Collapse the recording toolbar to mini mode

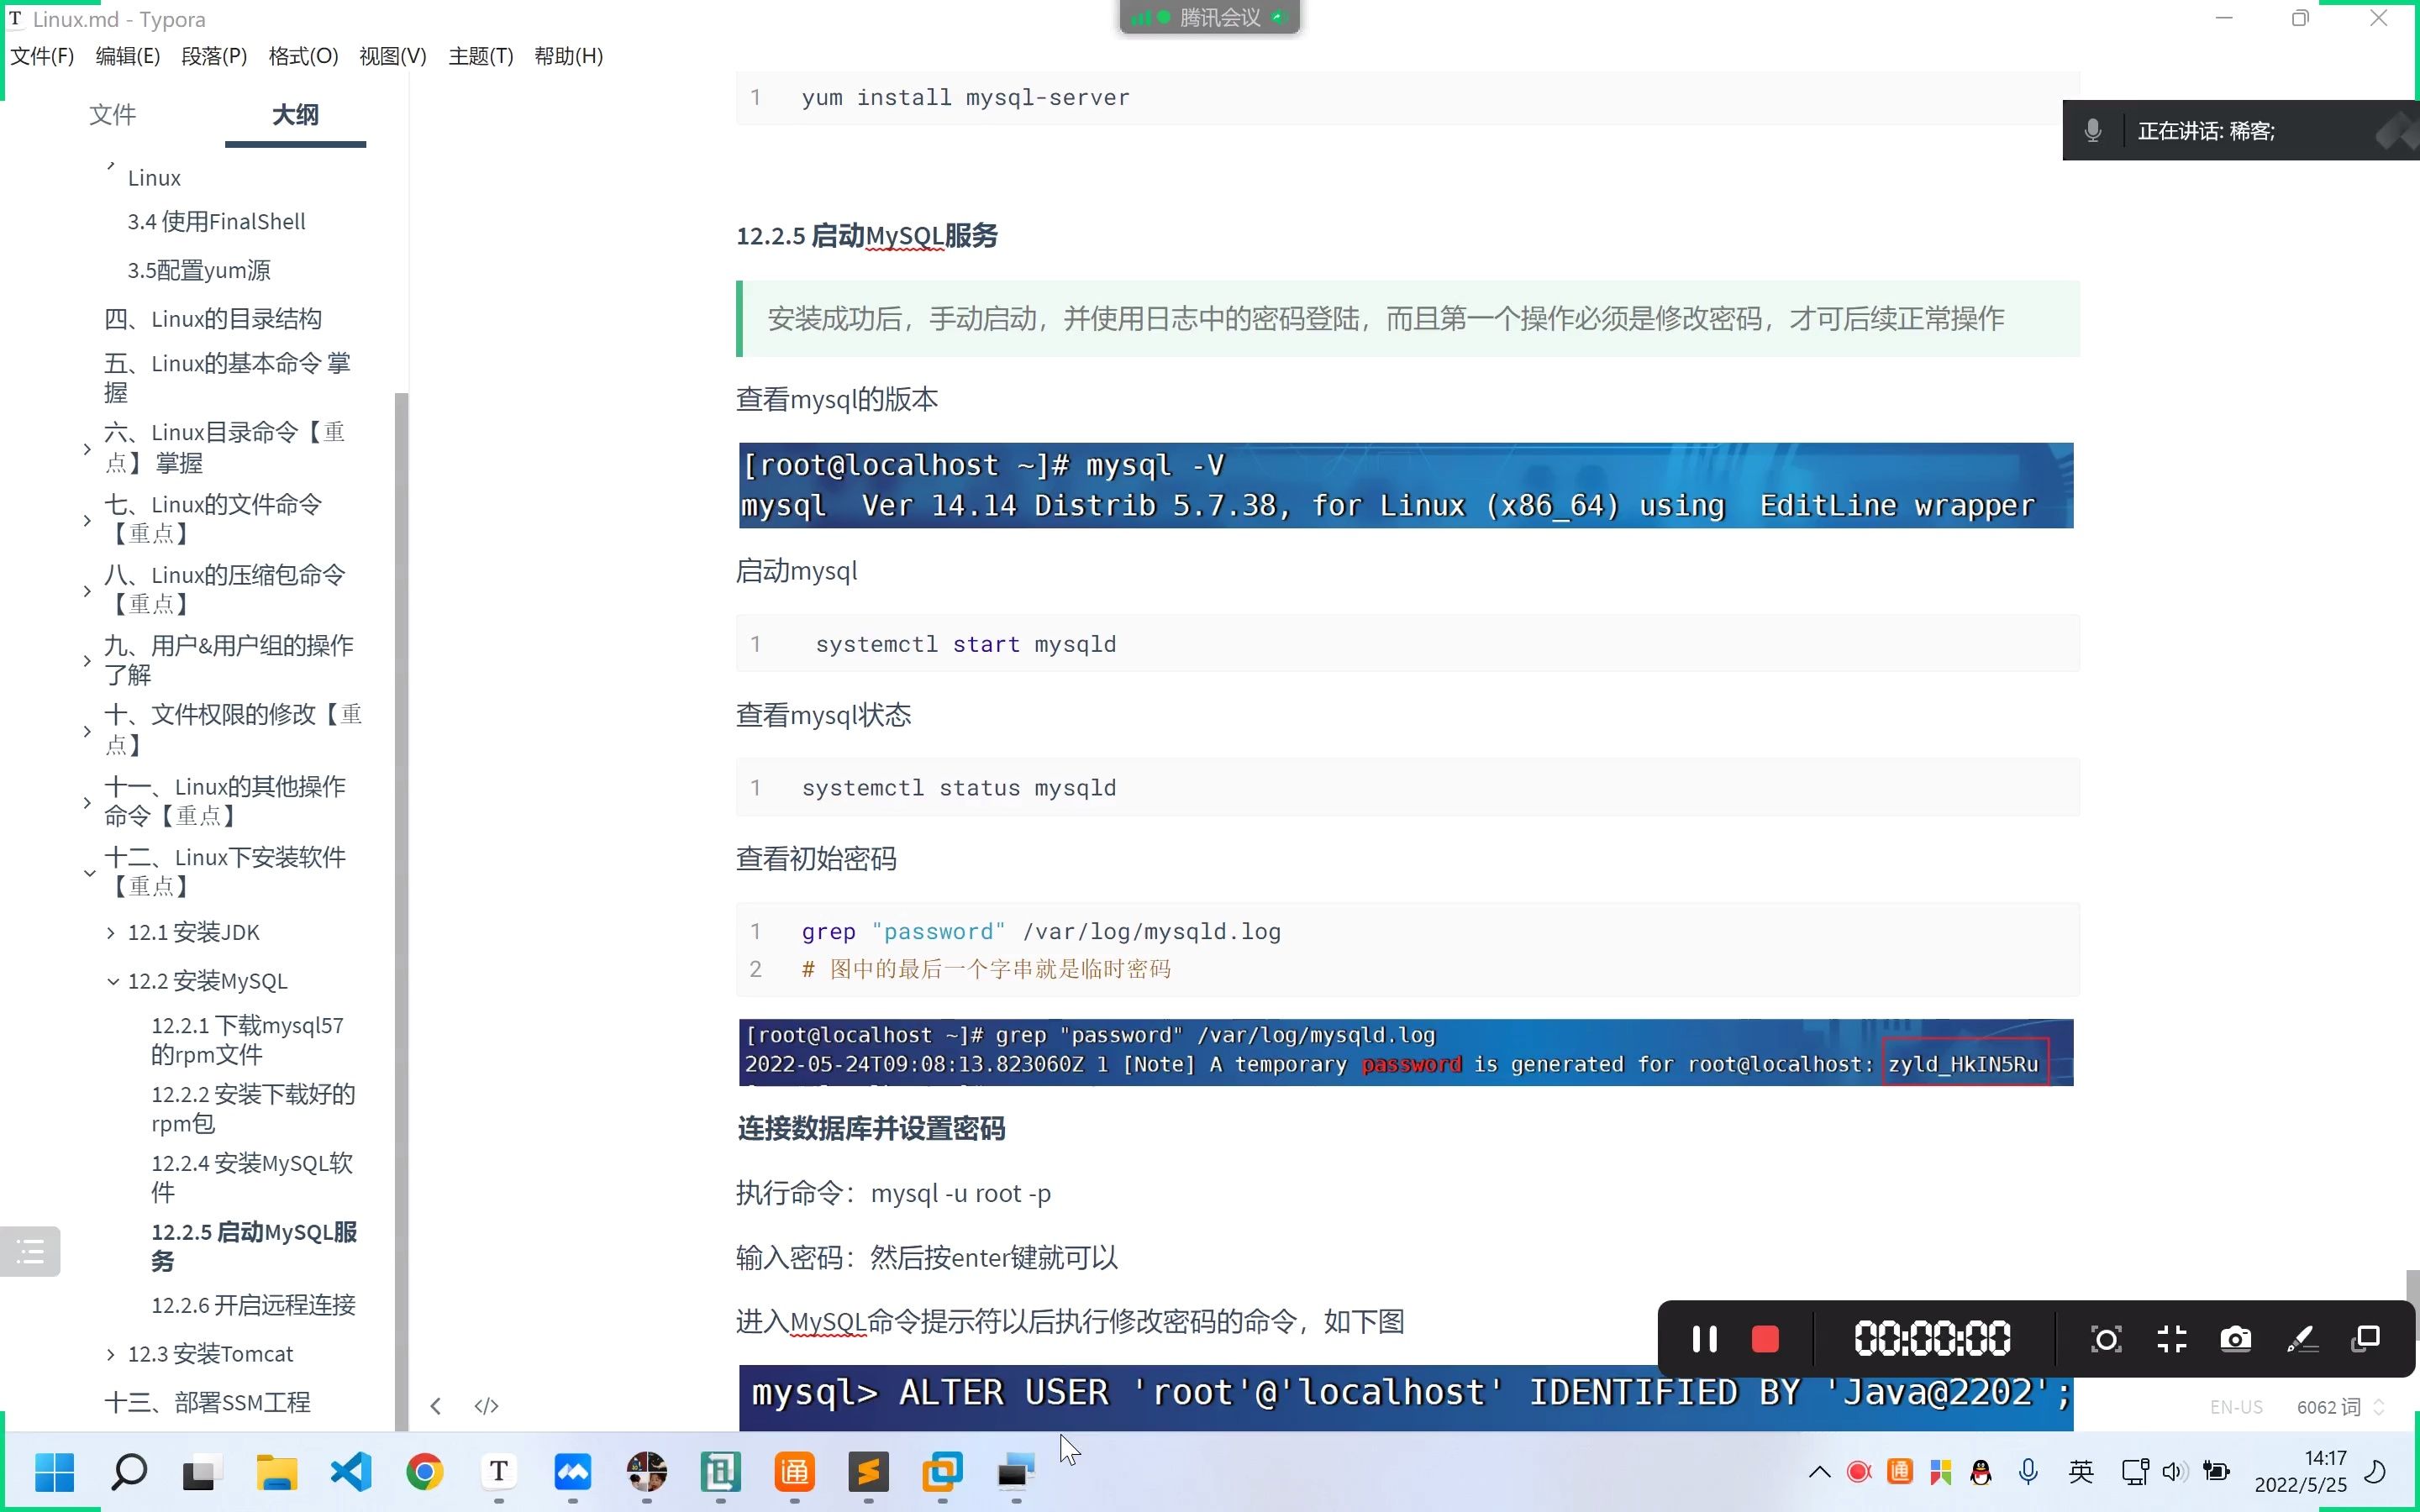coord(2171,1339)
